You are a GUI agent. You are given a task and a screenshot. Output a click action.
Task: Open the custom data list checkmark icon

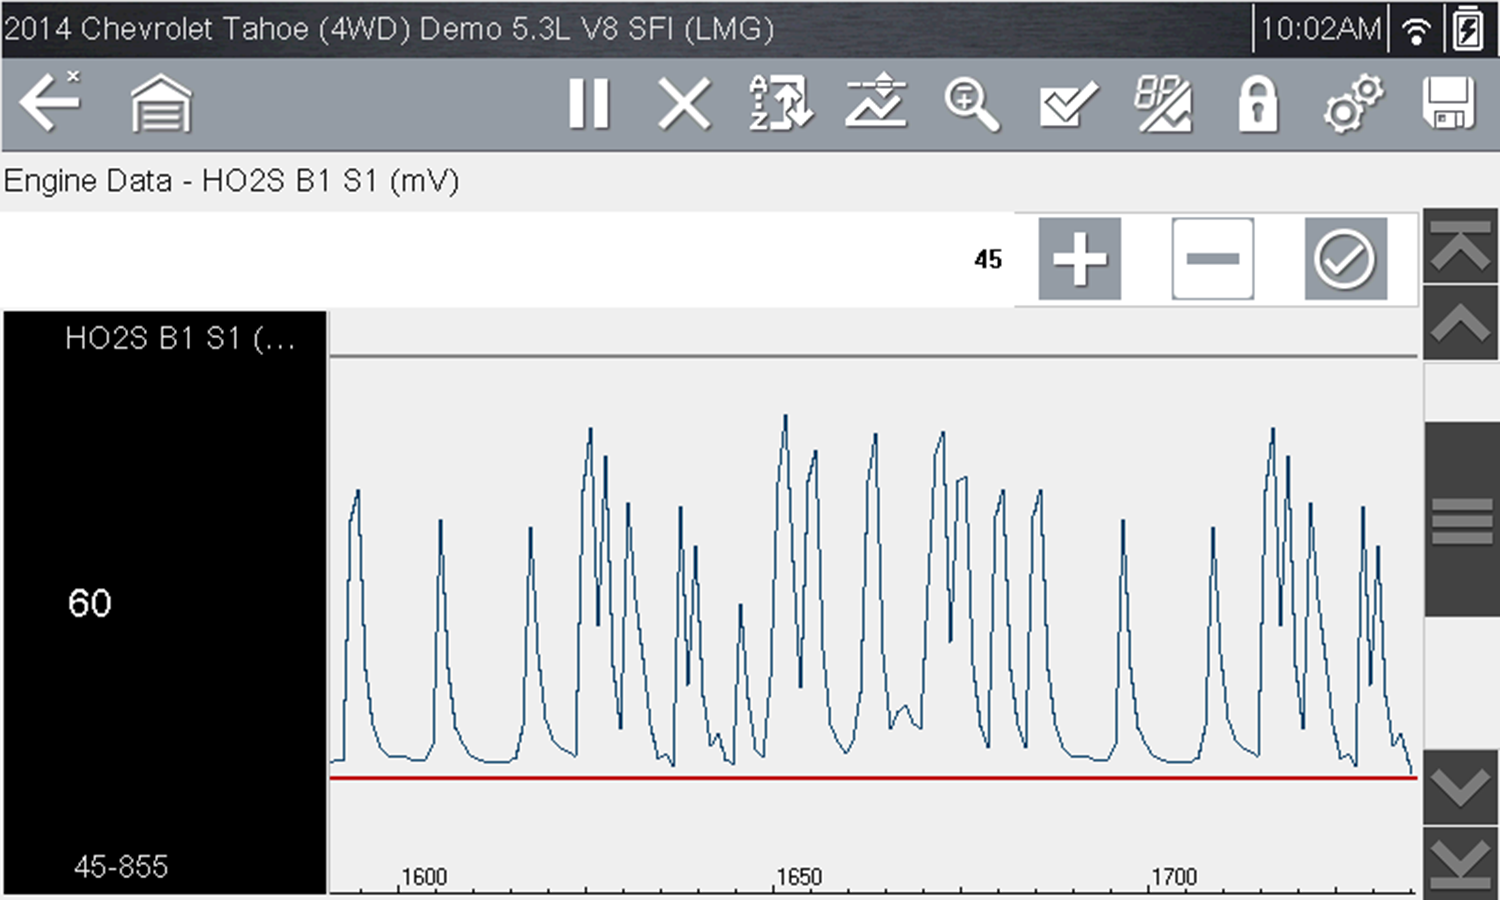coord(1067,104)
